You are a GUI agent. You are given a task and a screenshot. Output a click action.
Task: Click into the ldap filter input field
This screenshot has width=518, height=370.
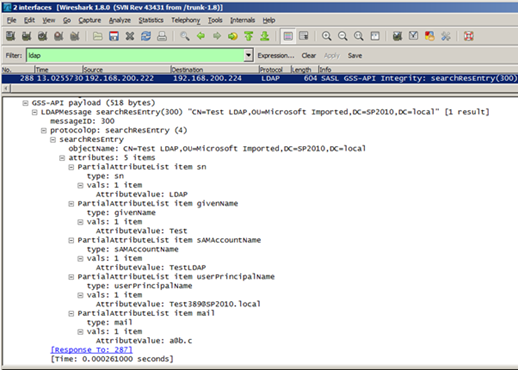pyautogui.click(x=135, y=55)
